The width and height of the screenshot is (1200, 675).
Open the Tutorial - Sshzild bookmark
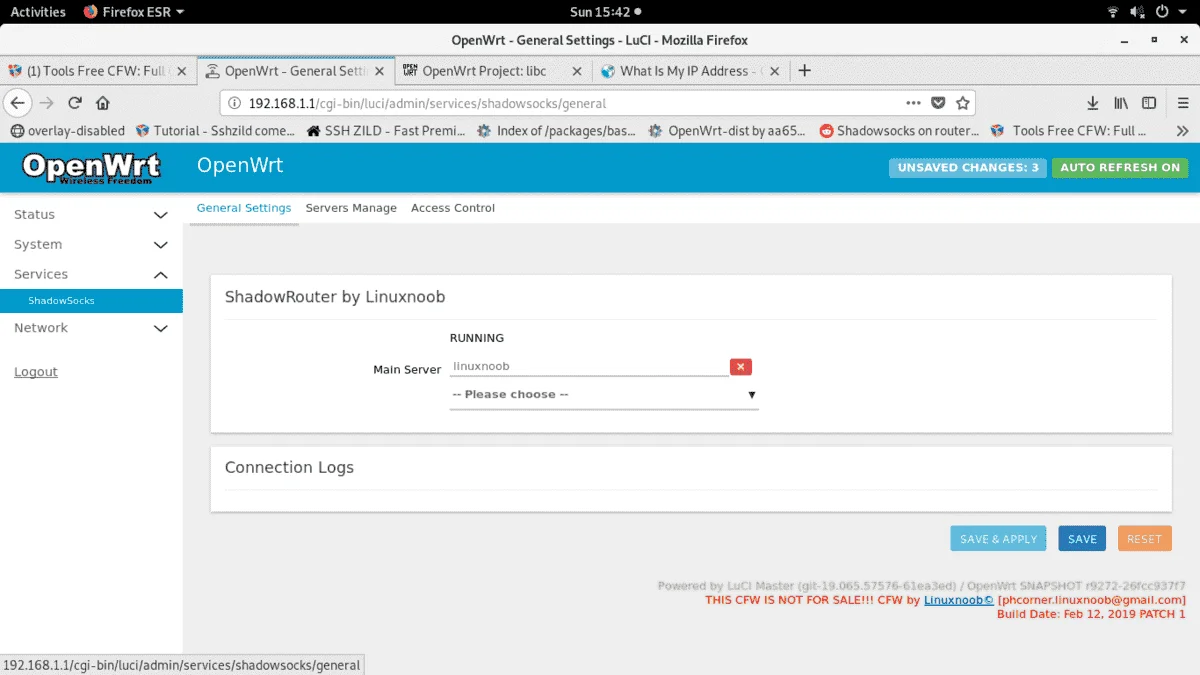tap(215, 131)
